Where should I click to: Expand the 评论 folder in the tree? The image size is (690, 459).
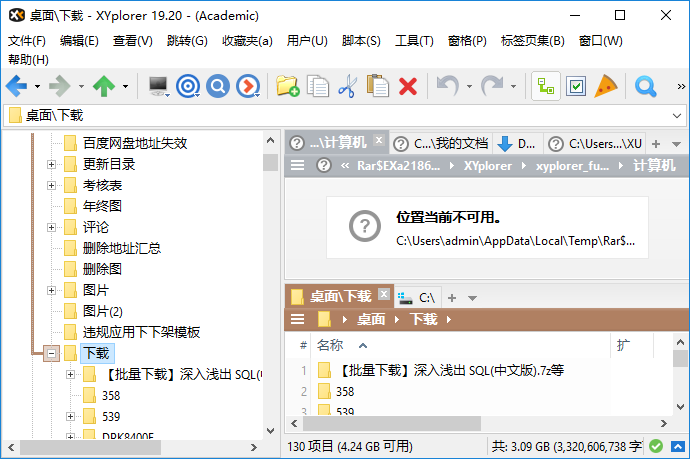[51, 228]
